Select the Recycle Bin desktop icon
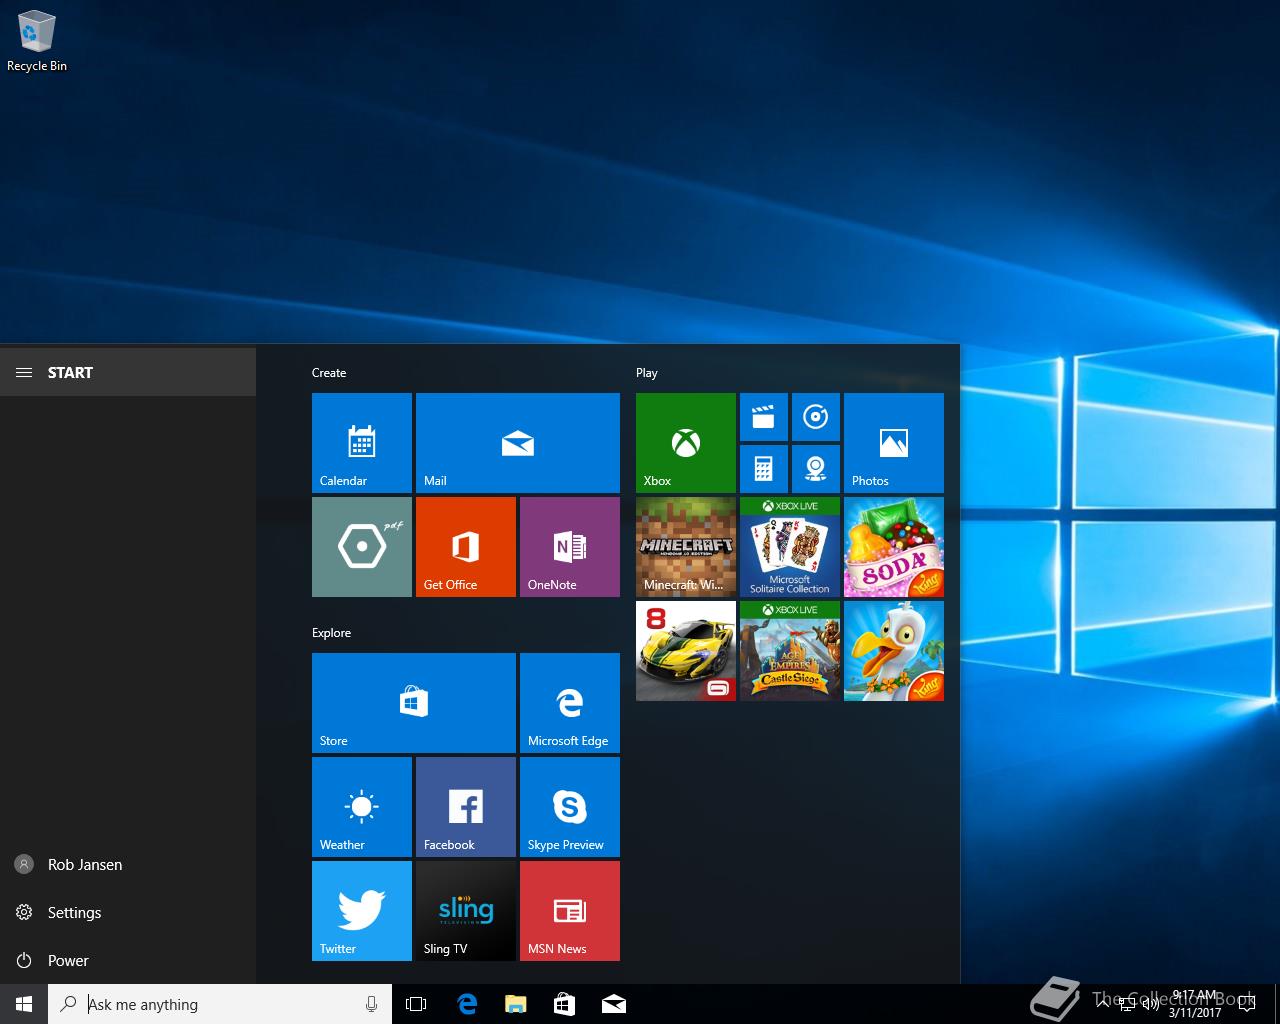 point(37,42)
